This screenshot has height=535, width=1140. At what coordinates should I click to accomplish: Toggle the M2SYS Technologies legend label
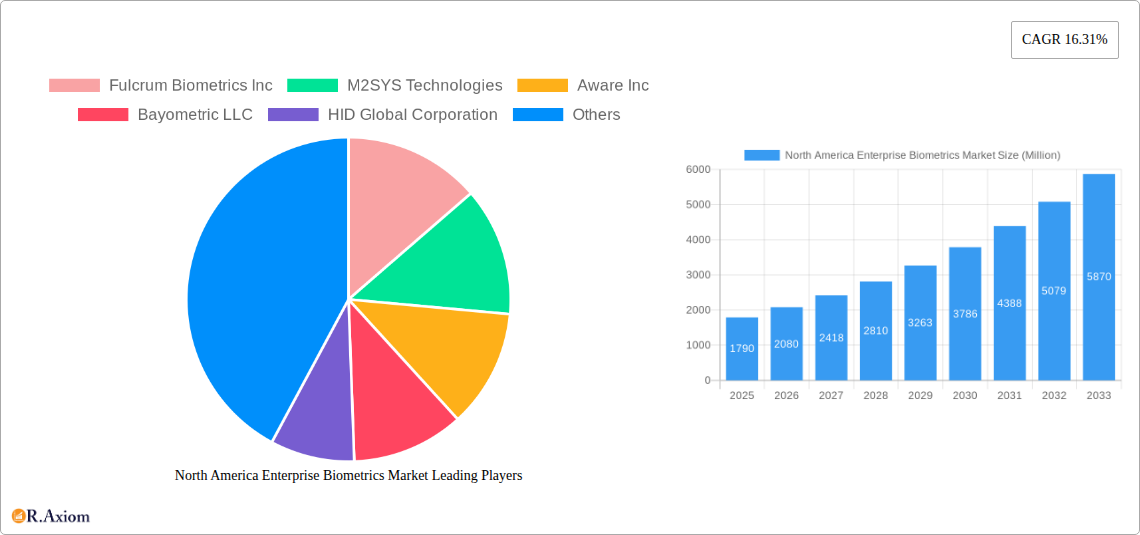coord(425,86)
